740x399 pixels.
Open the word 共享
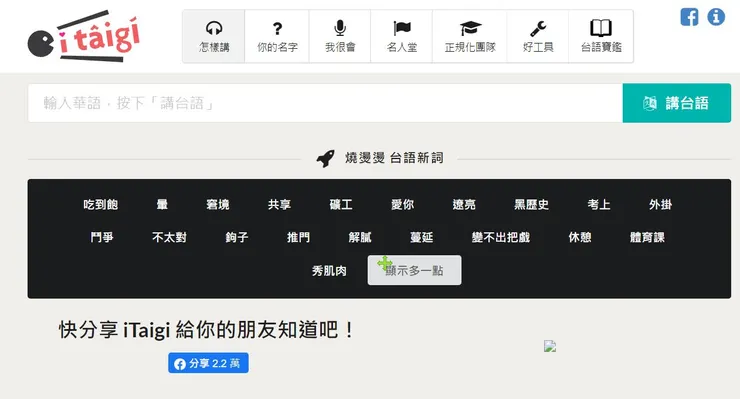point(279,204)
